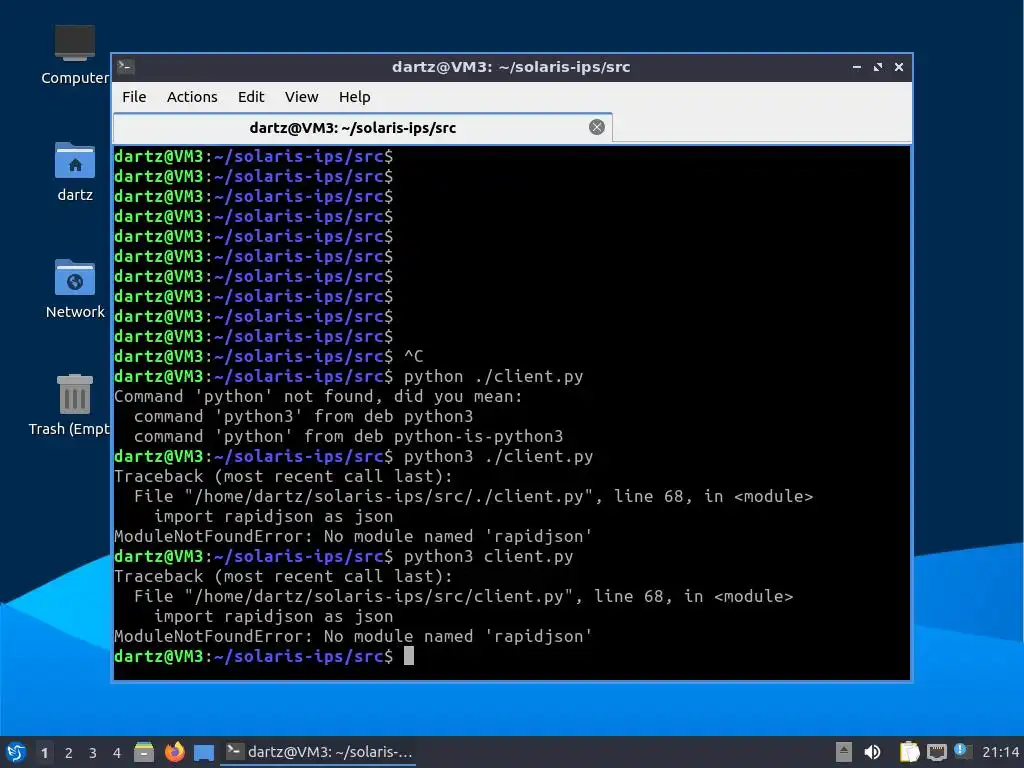The image size is (1024, 768).
Task: Switch to workspace 4
Action: click(117, 753)
